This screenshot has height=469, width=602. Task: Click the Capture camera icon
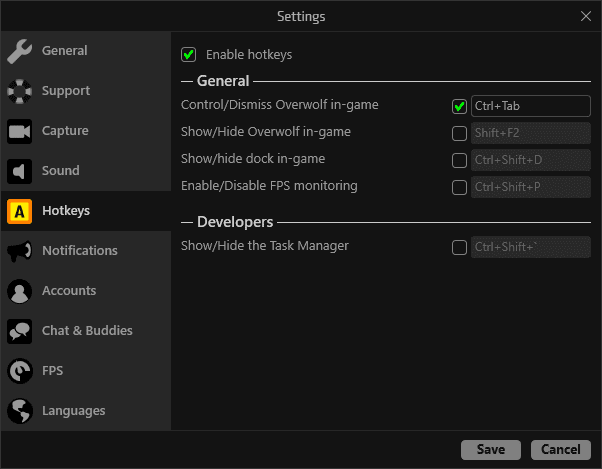19,131
